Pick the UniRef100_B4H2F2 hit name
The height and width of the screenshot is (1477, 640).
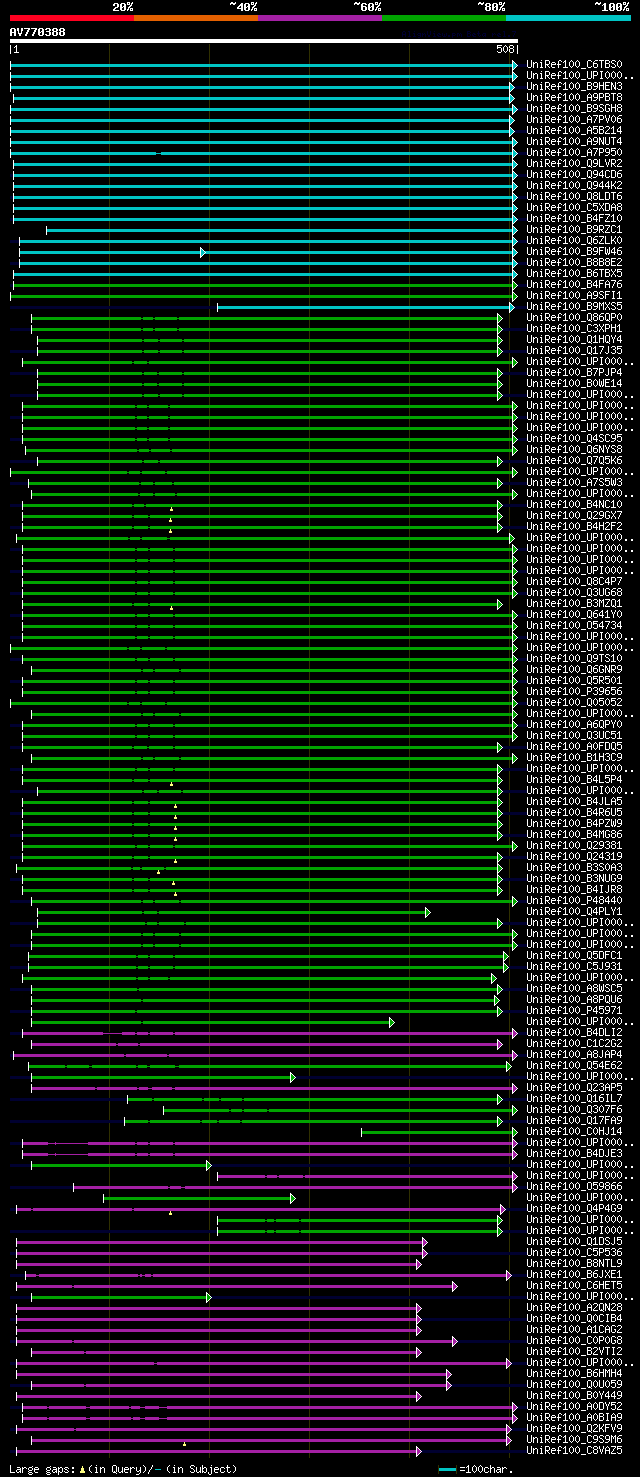[573, 527]
